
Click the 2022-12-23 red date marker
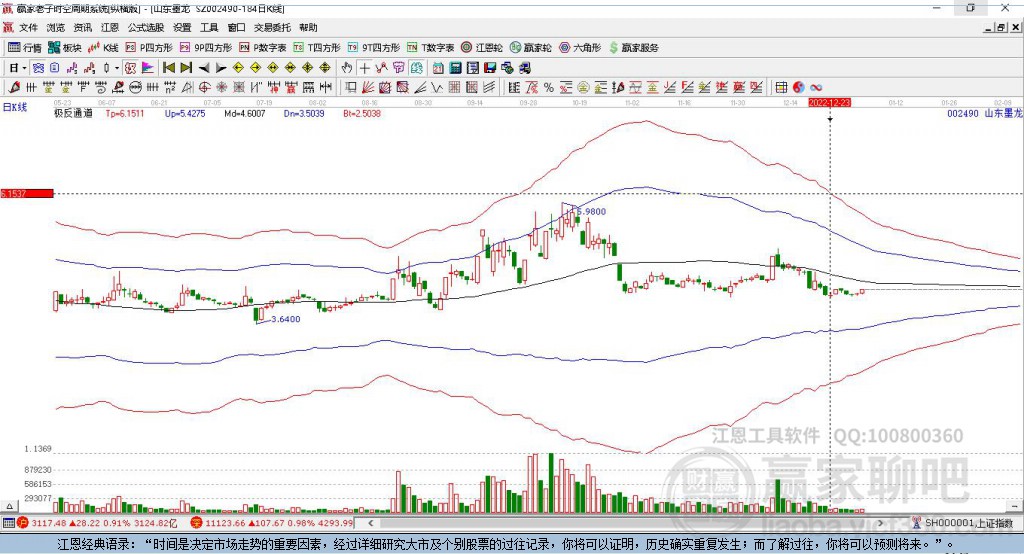(829, 103)
